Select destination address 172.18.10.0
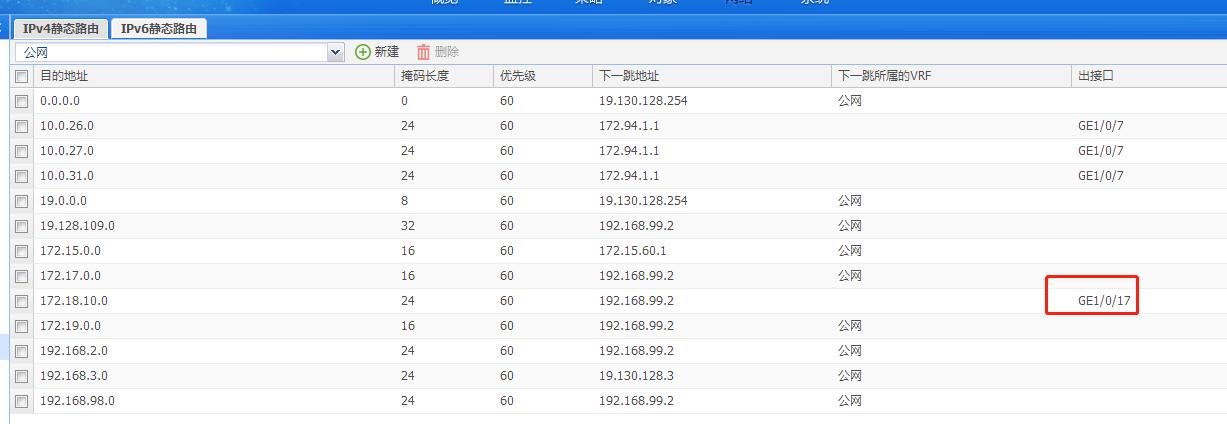Image resolution: width=1227 pixels, height=424 pixels. 74,301
